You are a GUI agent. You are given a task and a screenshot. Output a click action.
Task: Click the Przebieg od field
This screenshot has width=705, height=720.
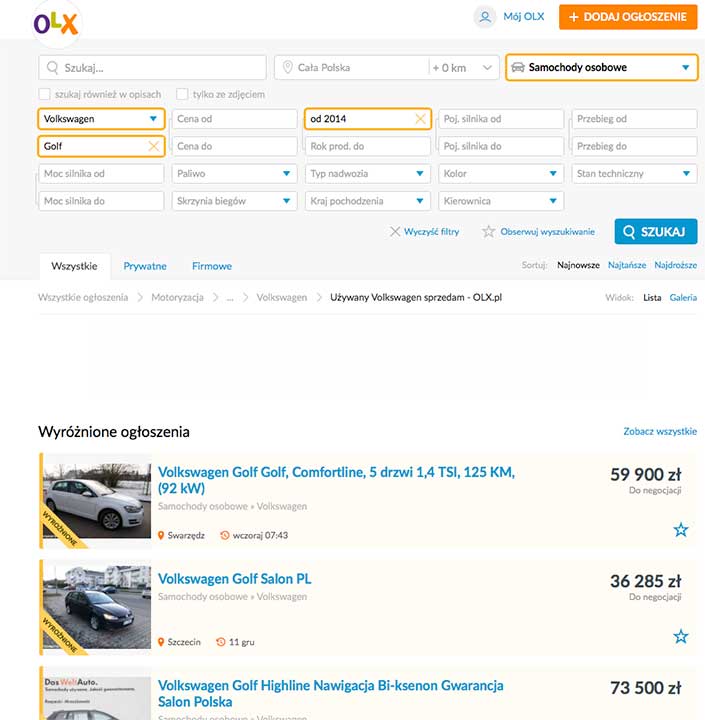[634, 119]
